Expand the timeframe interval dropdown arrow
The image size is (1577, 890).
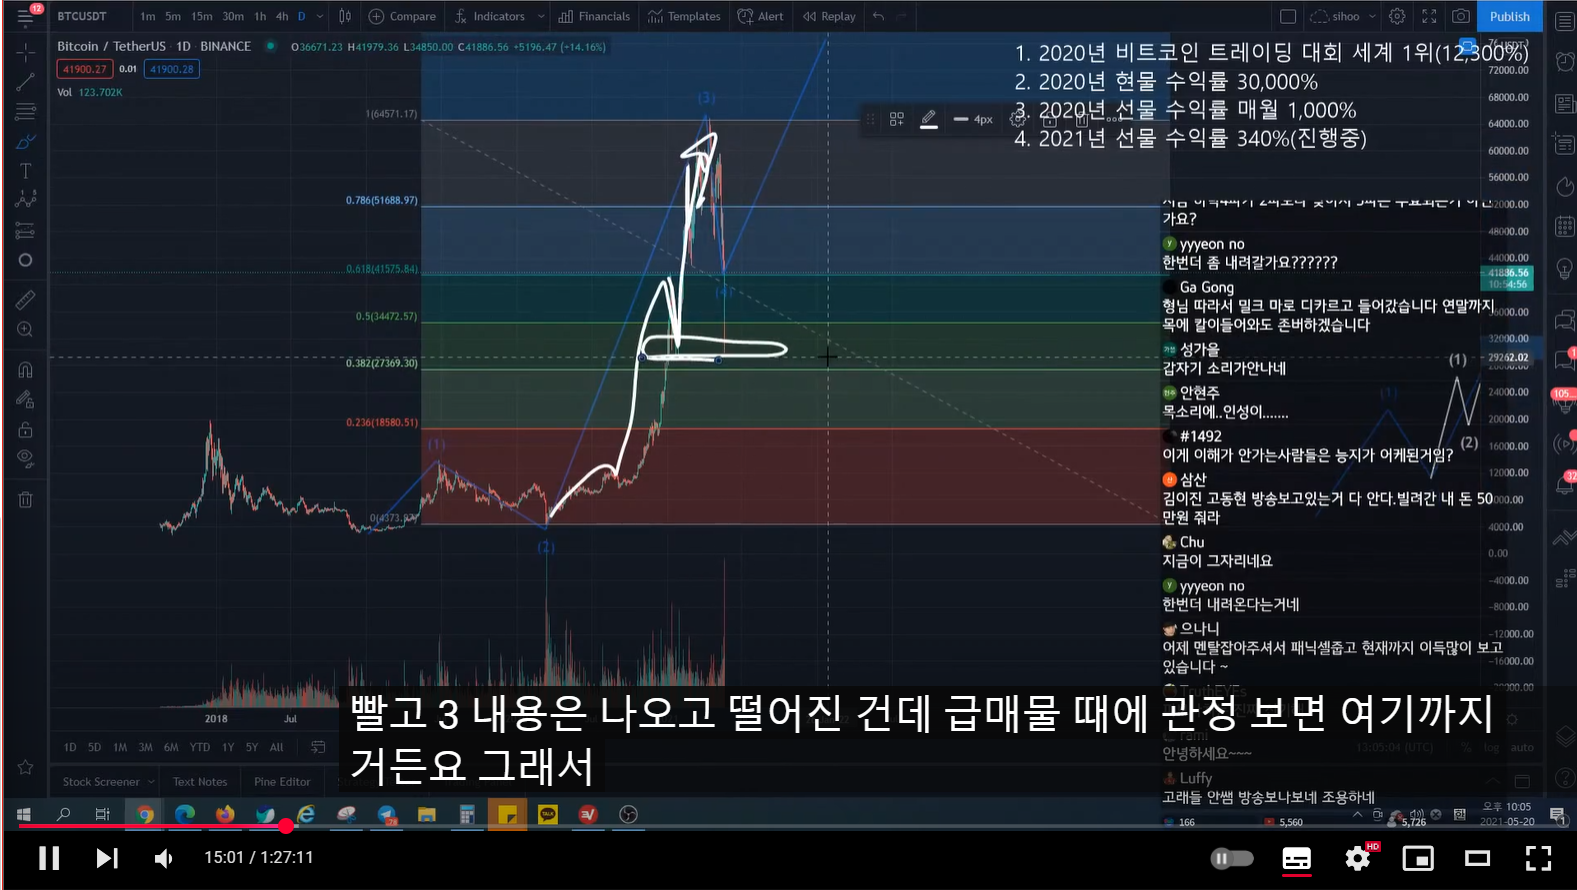(320, 16)
